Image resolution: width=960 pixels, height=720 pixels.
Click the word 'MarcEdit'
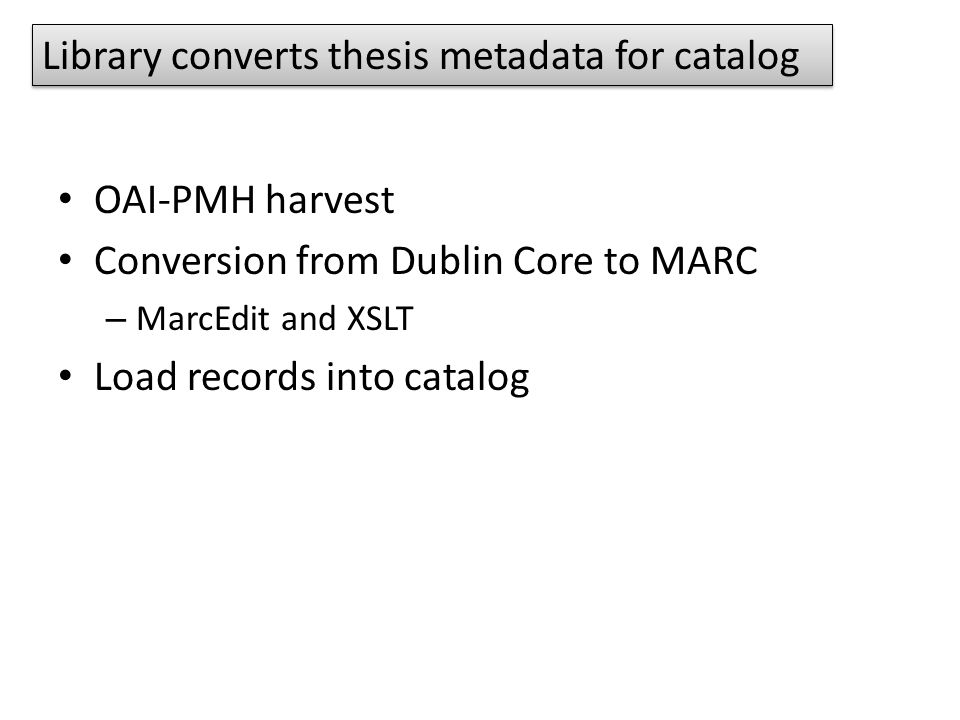(x=203, y=319)
